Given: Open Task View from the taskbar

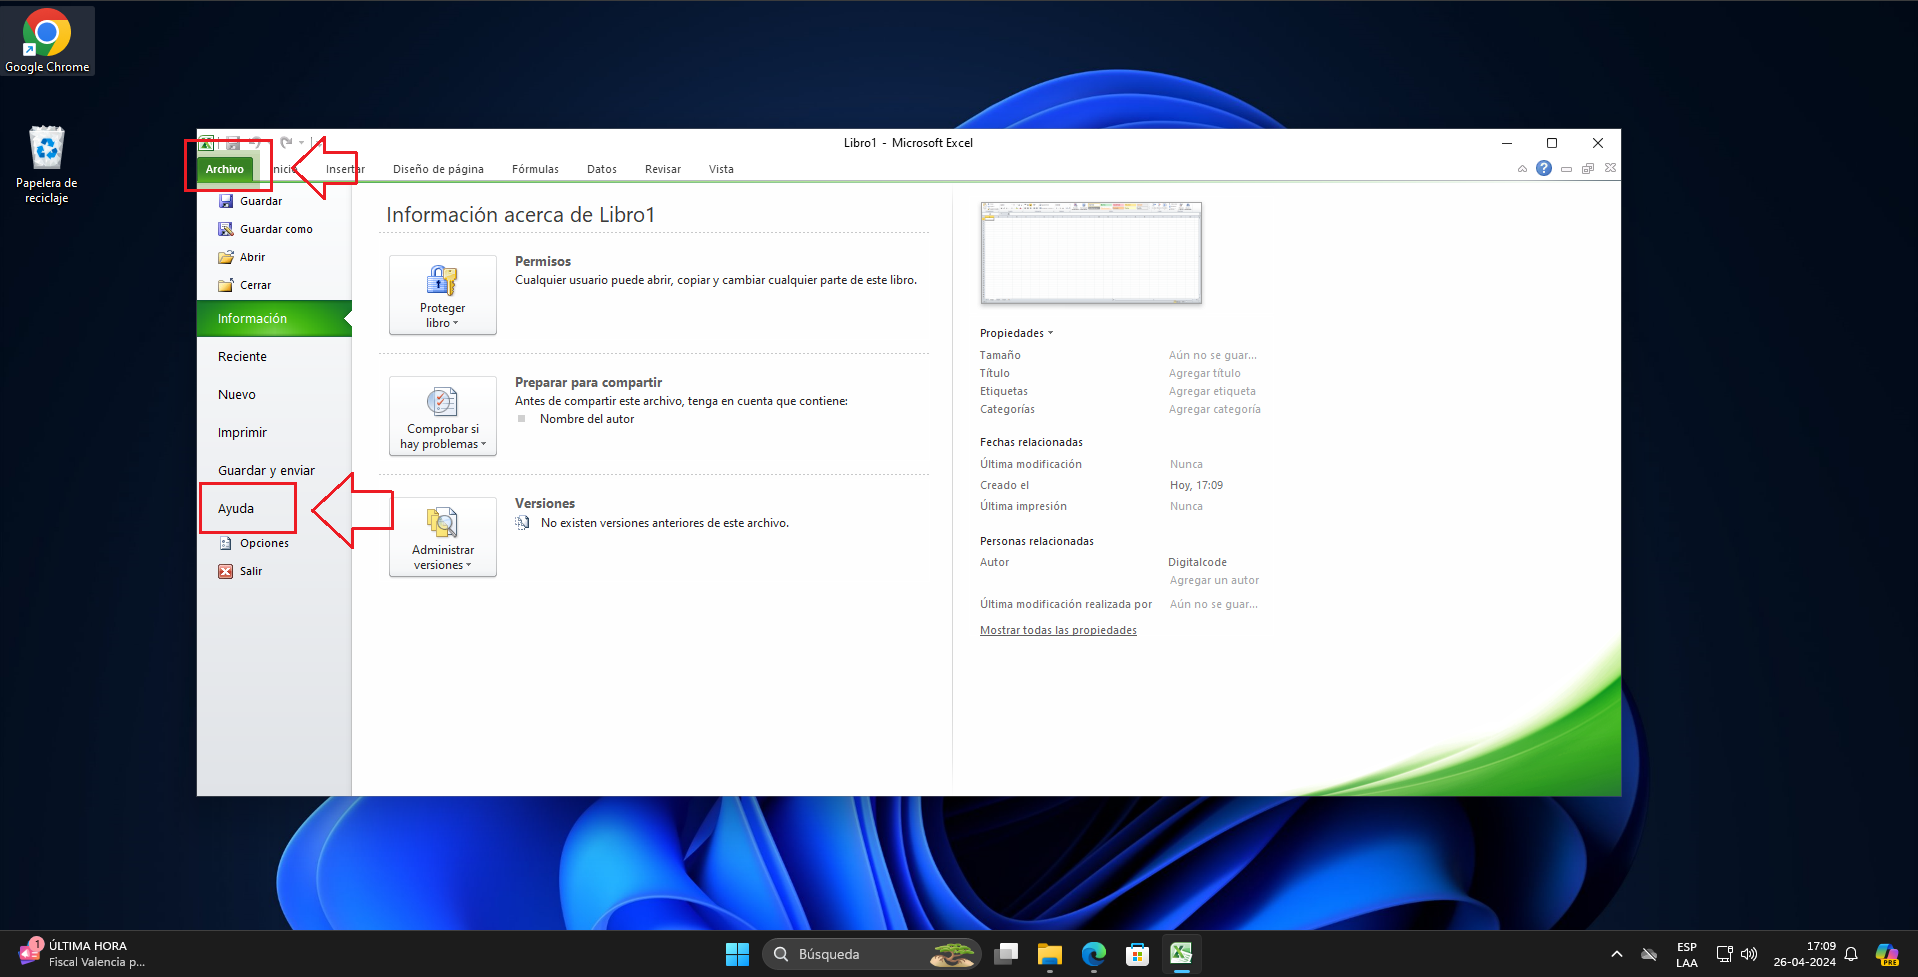Looking at the screenshot, I should coord(1006,954).
